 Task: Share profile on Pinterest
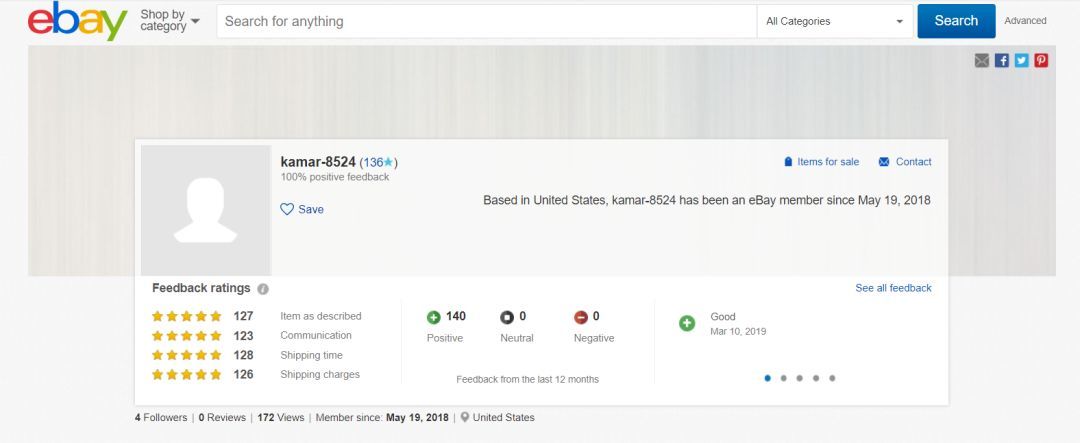pos(1041,60)
